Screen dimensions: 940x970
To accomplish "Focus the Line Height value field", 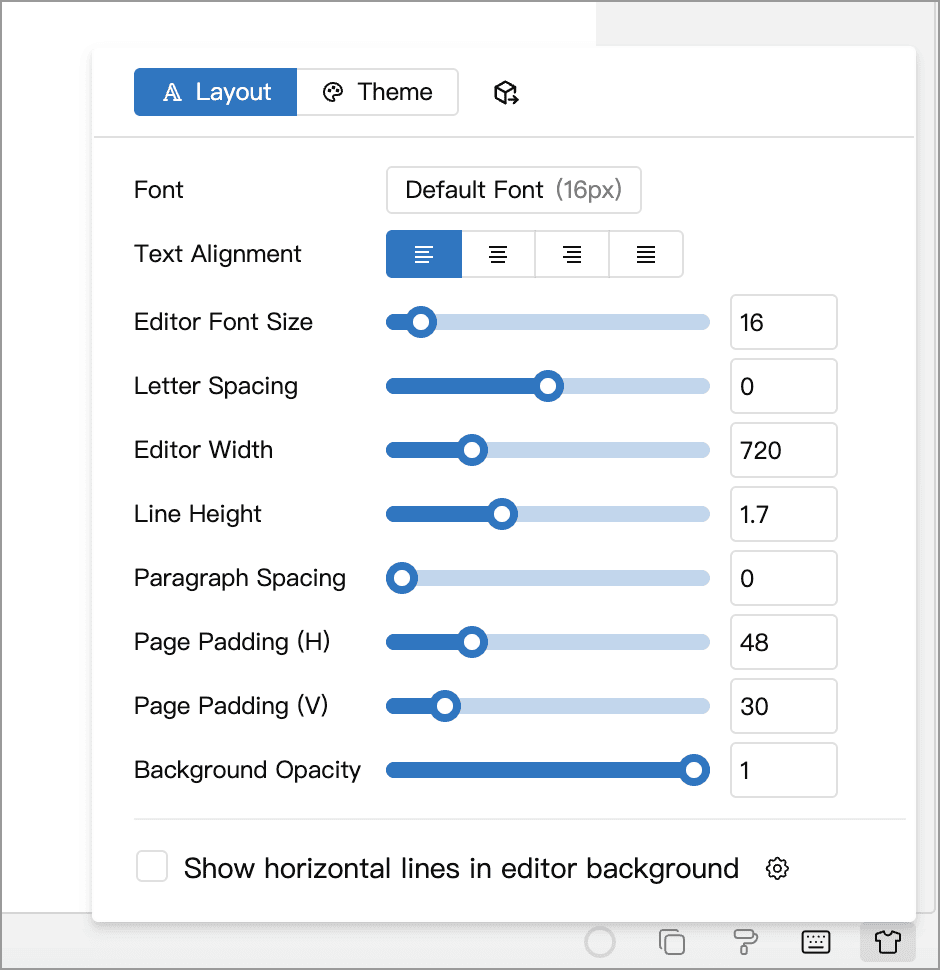I will point(784,514).
